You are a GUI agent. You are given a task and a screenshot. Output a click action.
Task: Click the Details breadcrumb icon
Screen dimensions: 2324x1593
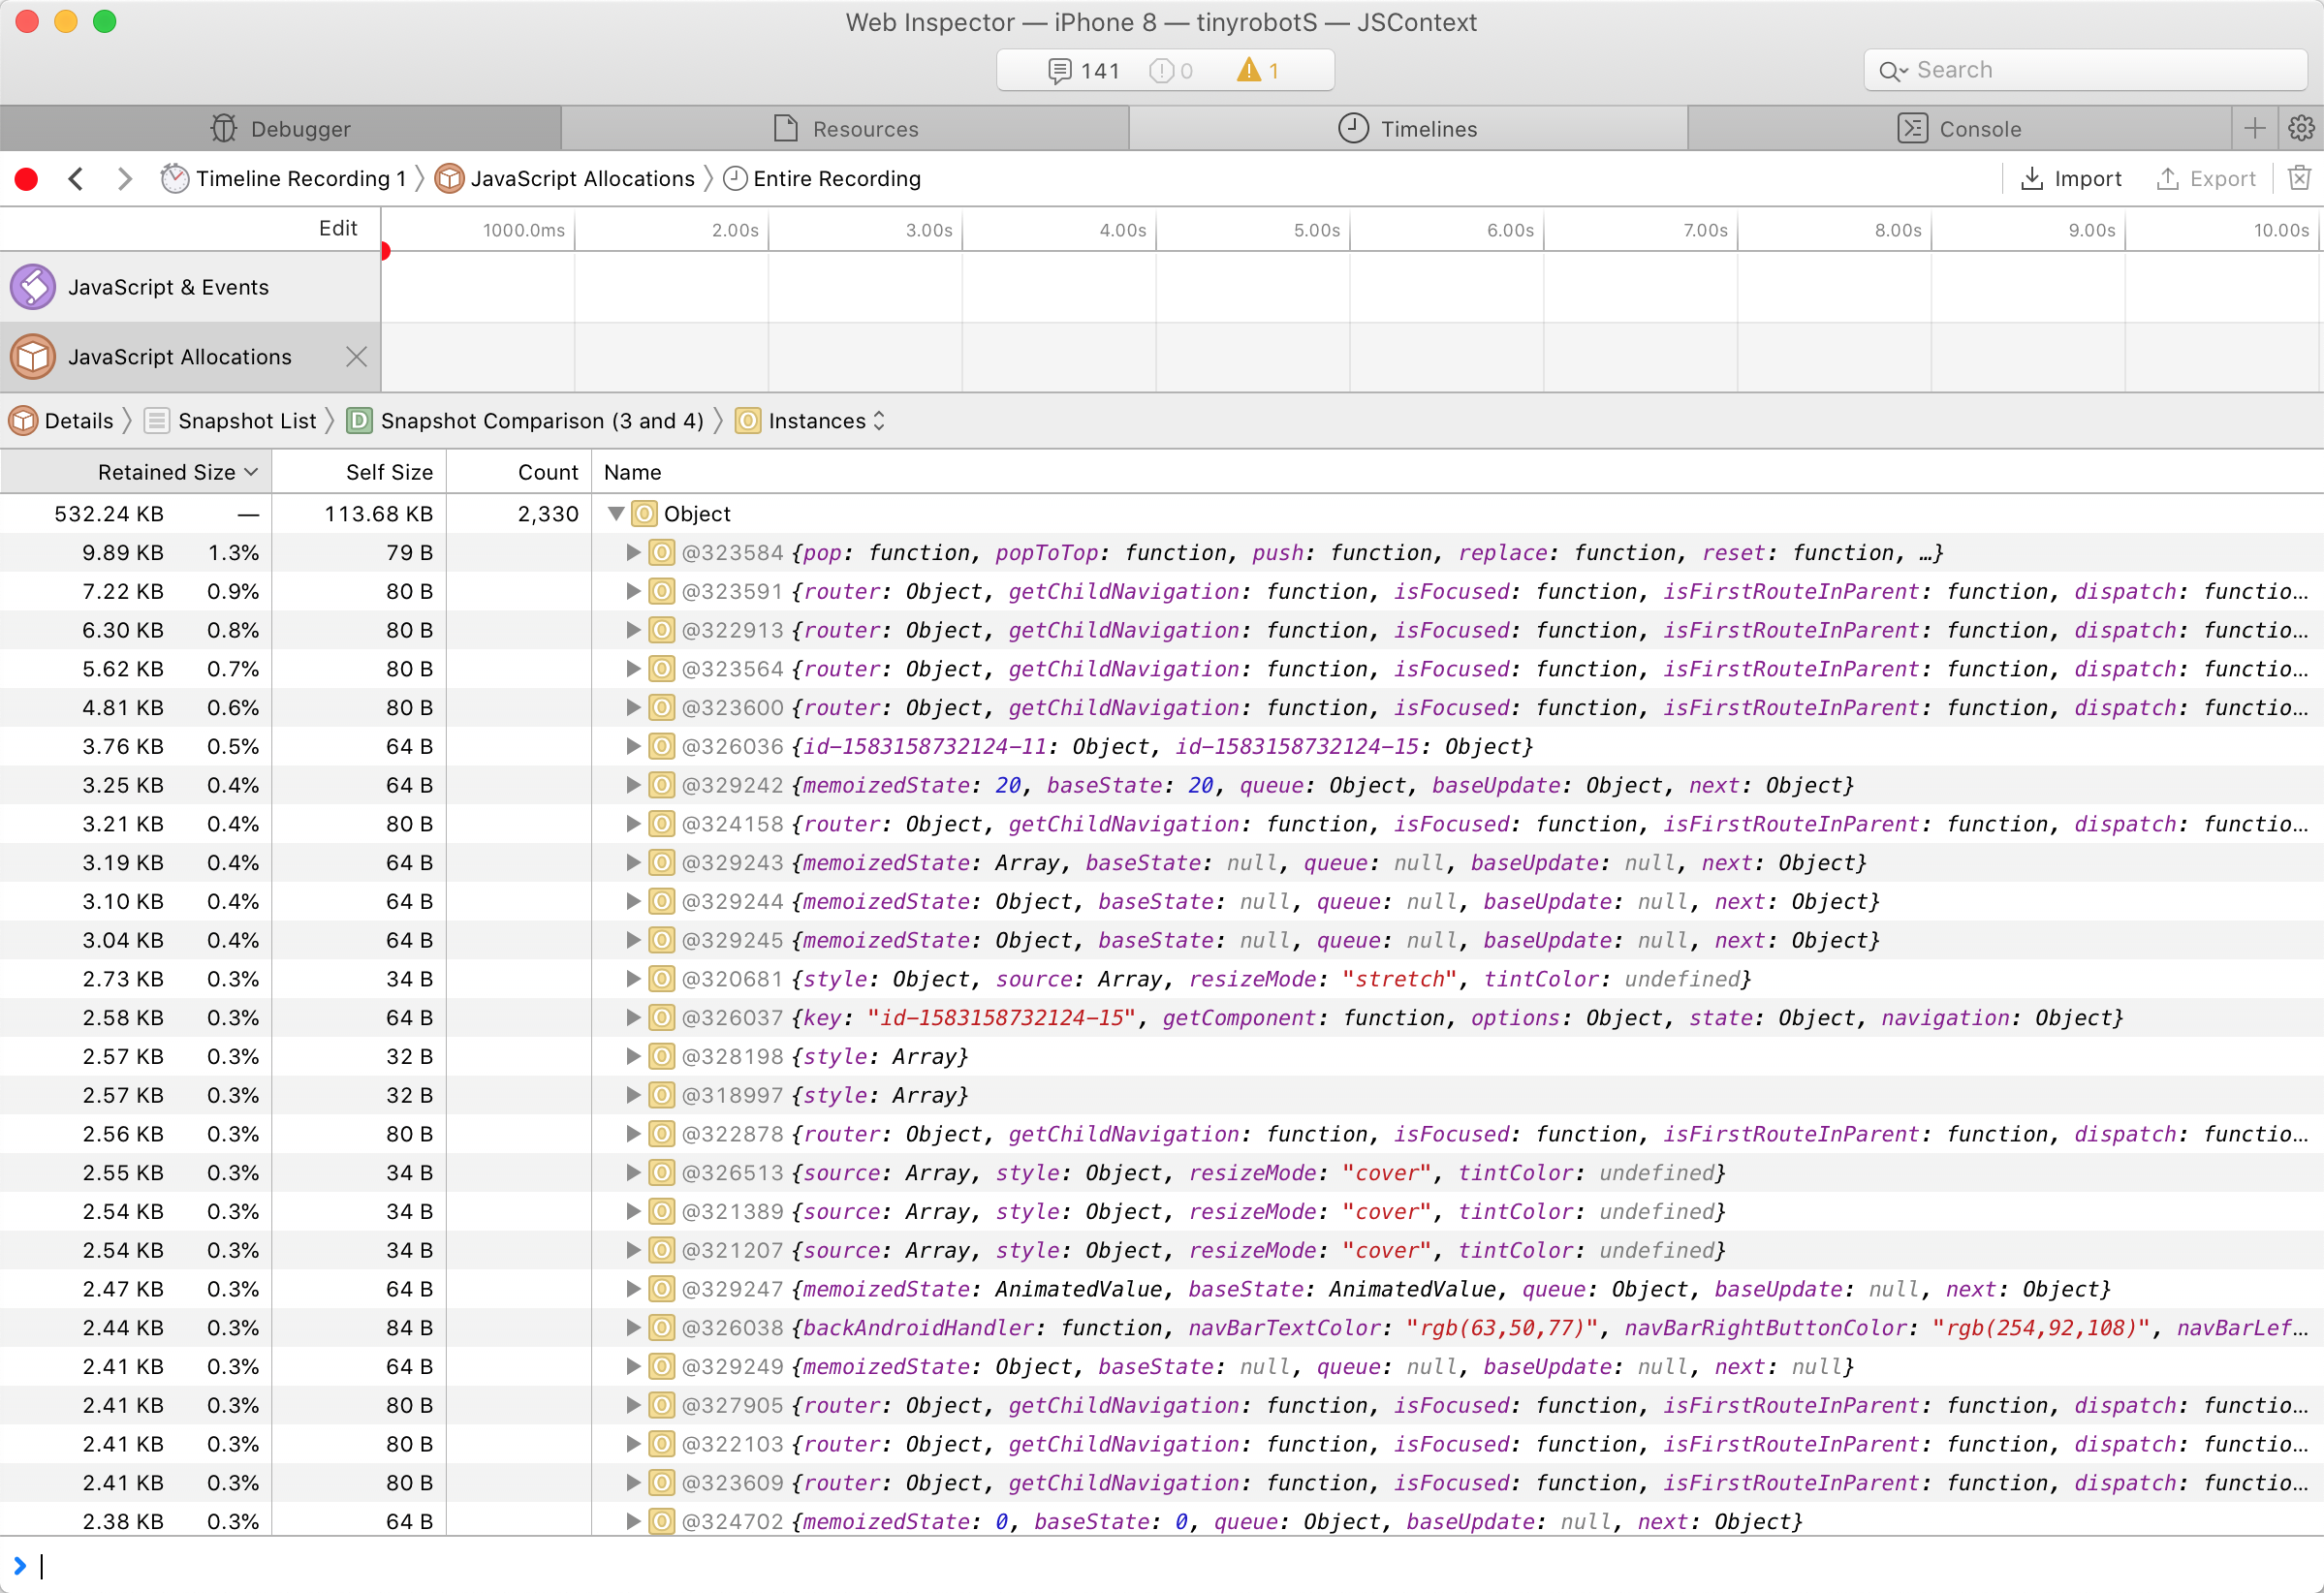point(23,421)
